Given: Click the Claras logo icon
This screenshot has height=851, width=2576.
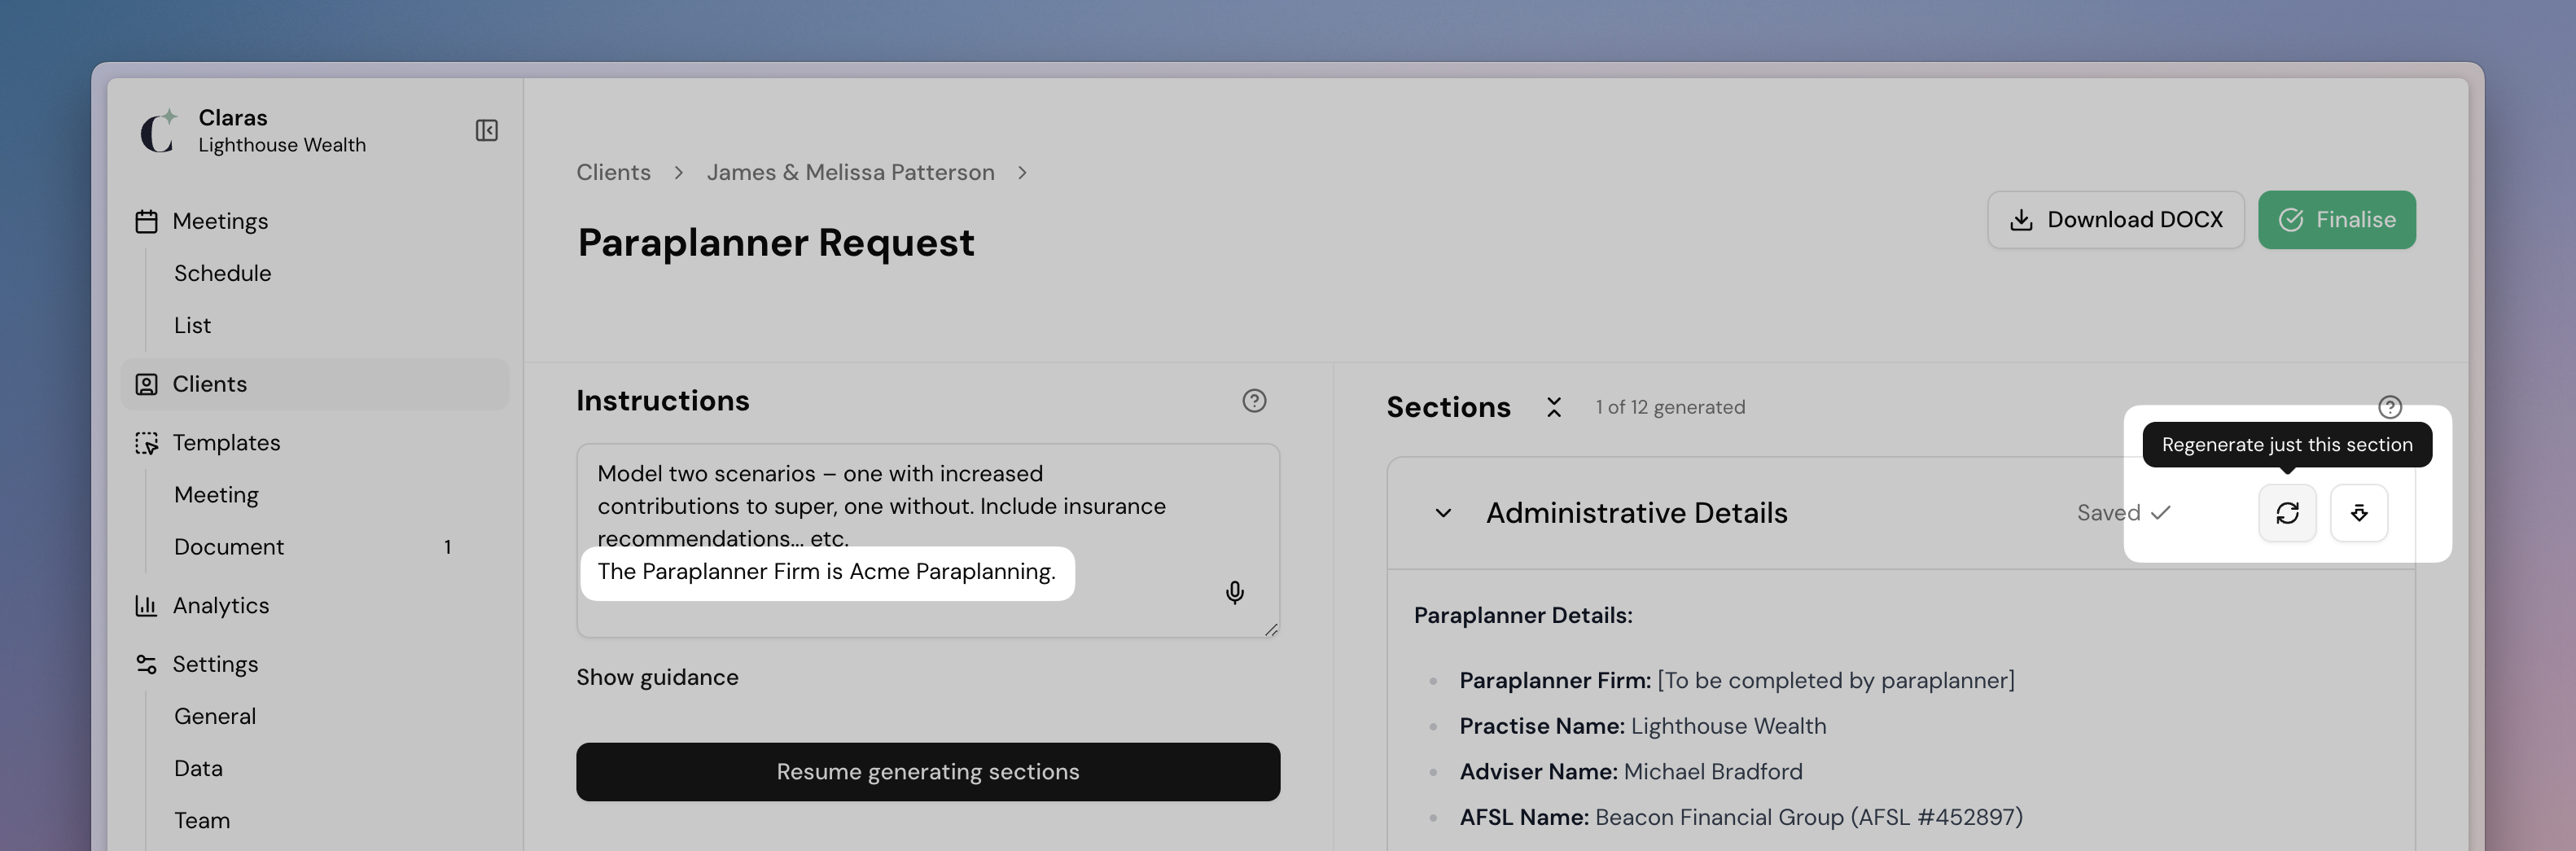Looking at the screenshot, I should click(x=158, y=130).
